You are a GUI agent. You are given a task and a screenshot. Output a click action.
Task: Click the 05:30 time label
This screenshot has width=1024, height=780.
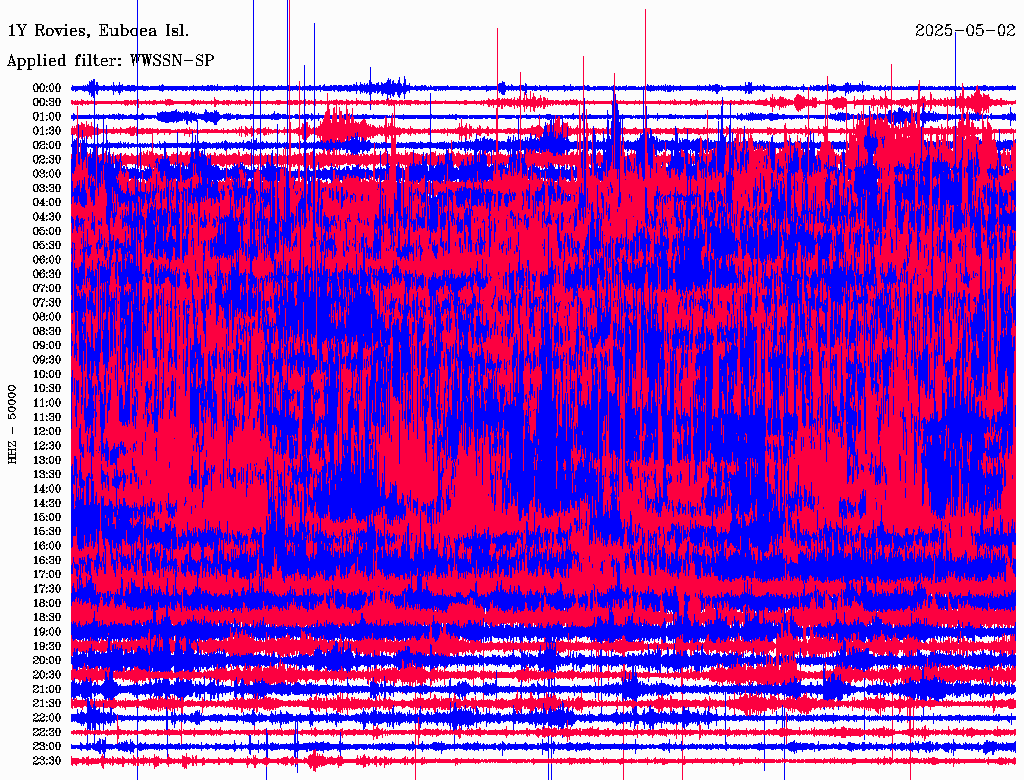47,245
